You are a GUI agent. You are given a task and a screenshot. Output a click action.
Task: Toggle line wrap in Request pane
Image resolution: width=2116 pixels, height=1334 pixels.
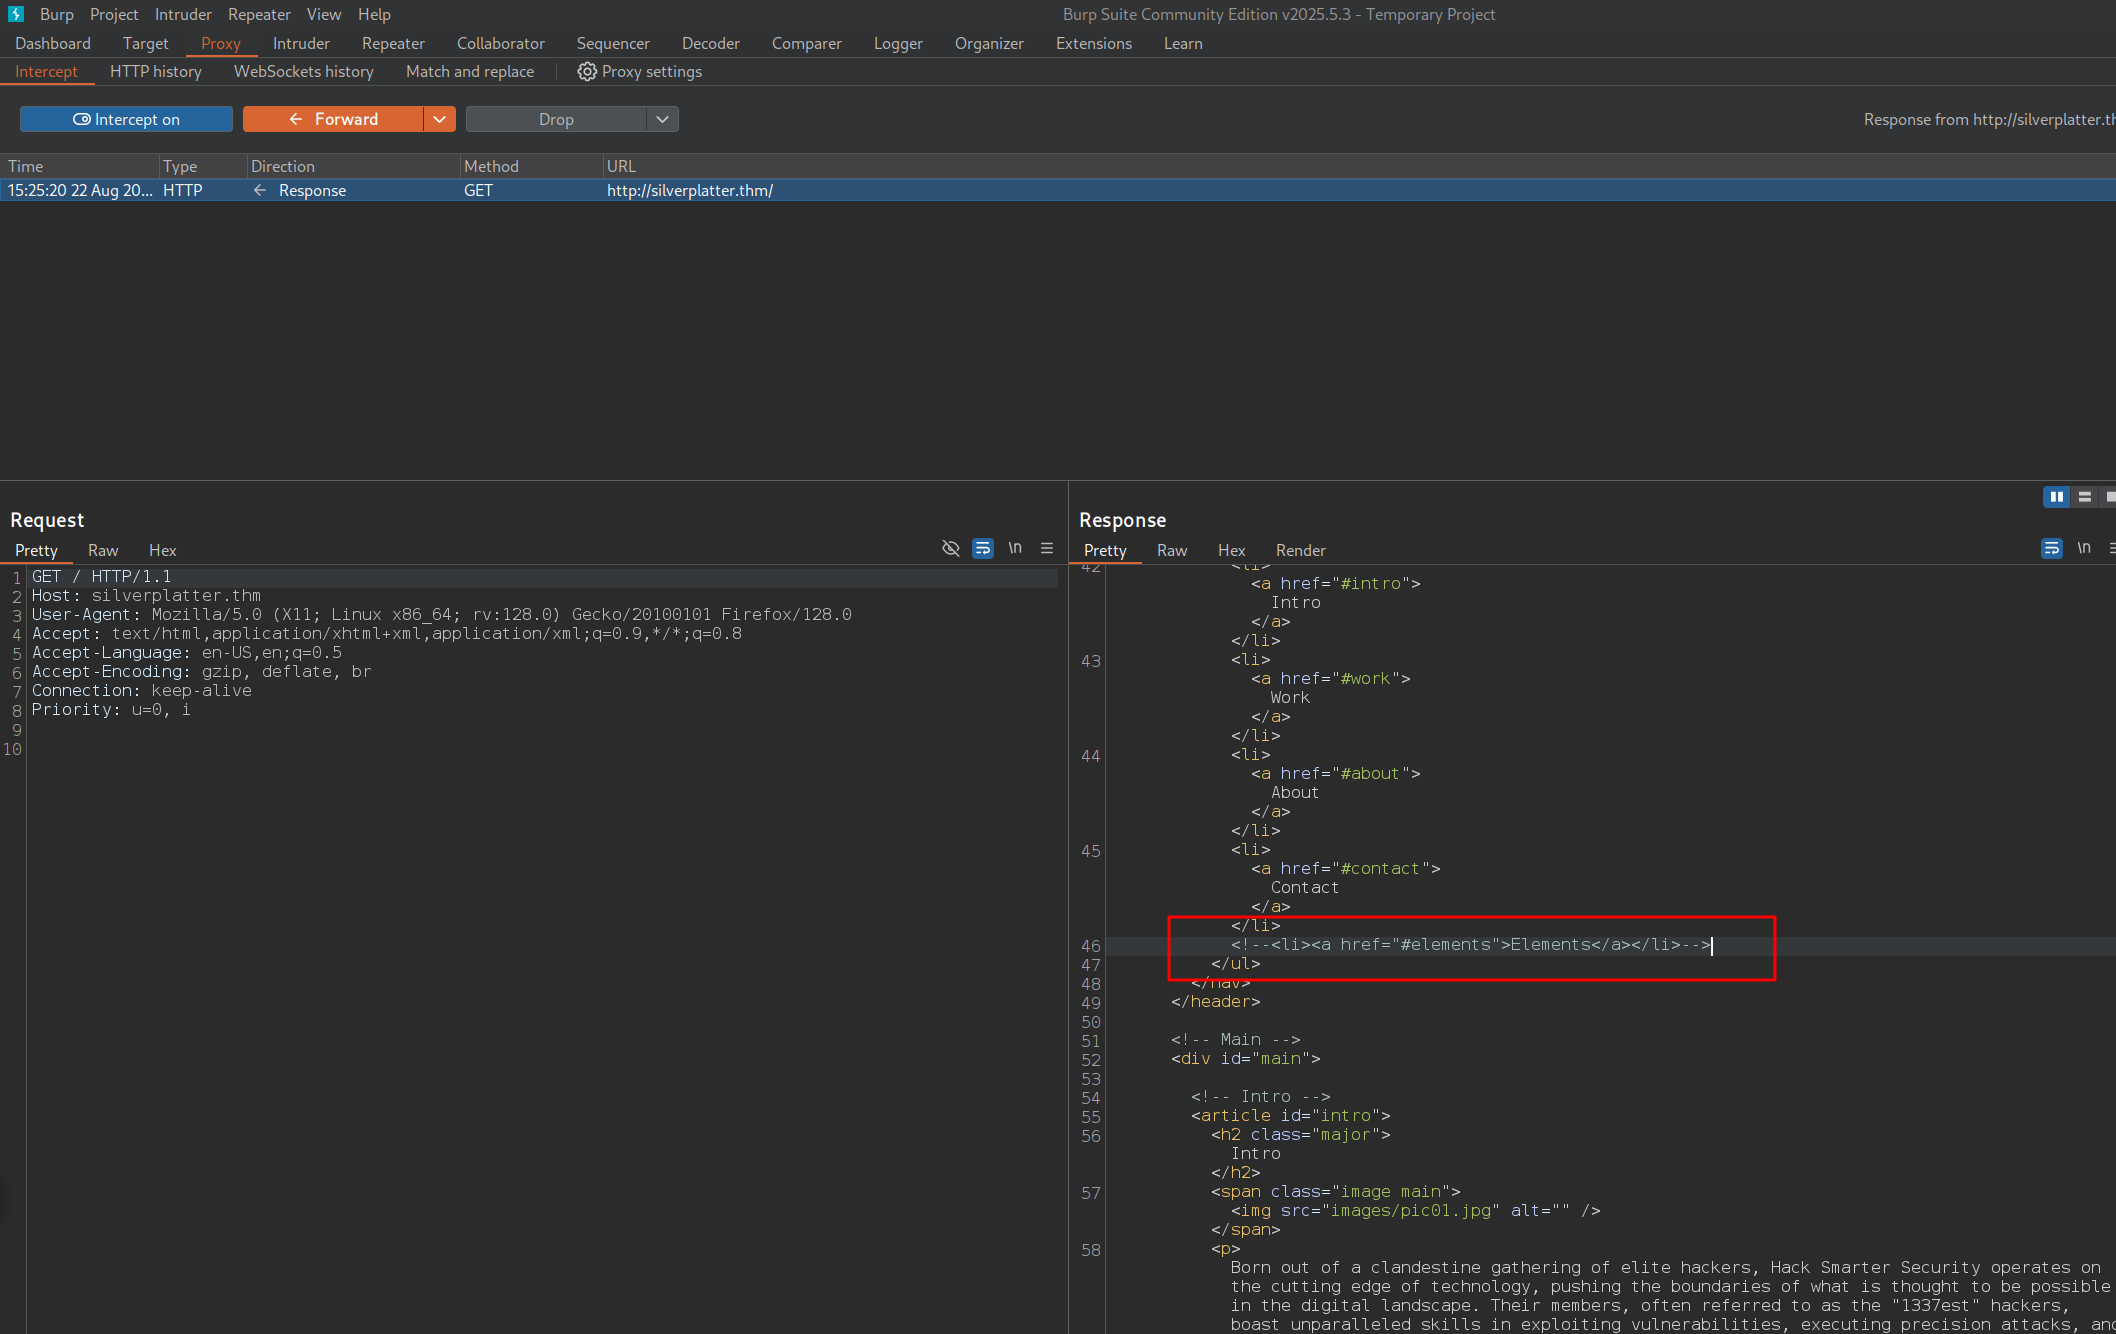click(x=983, y=548)
